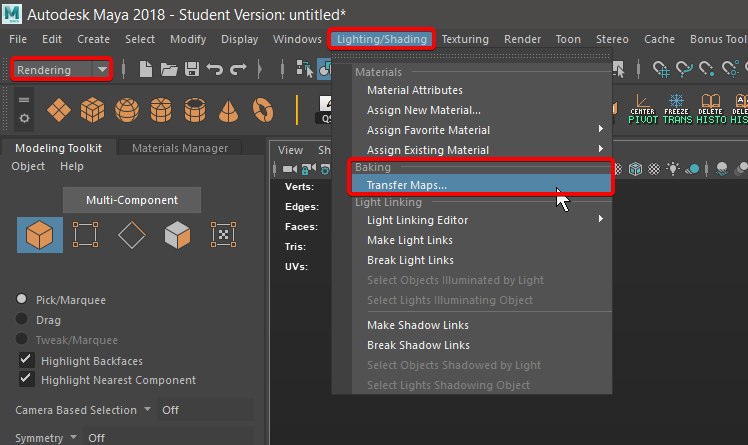Choose Make Light Links entry
This screenshot has height=445, width=748.
pos(482,240)
